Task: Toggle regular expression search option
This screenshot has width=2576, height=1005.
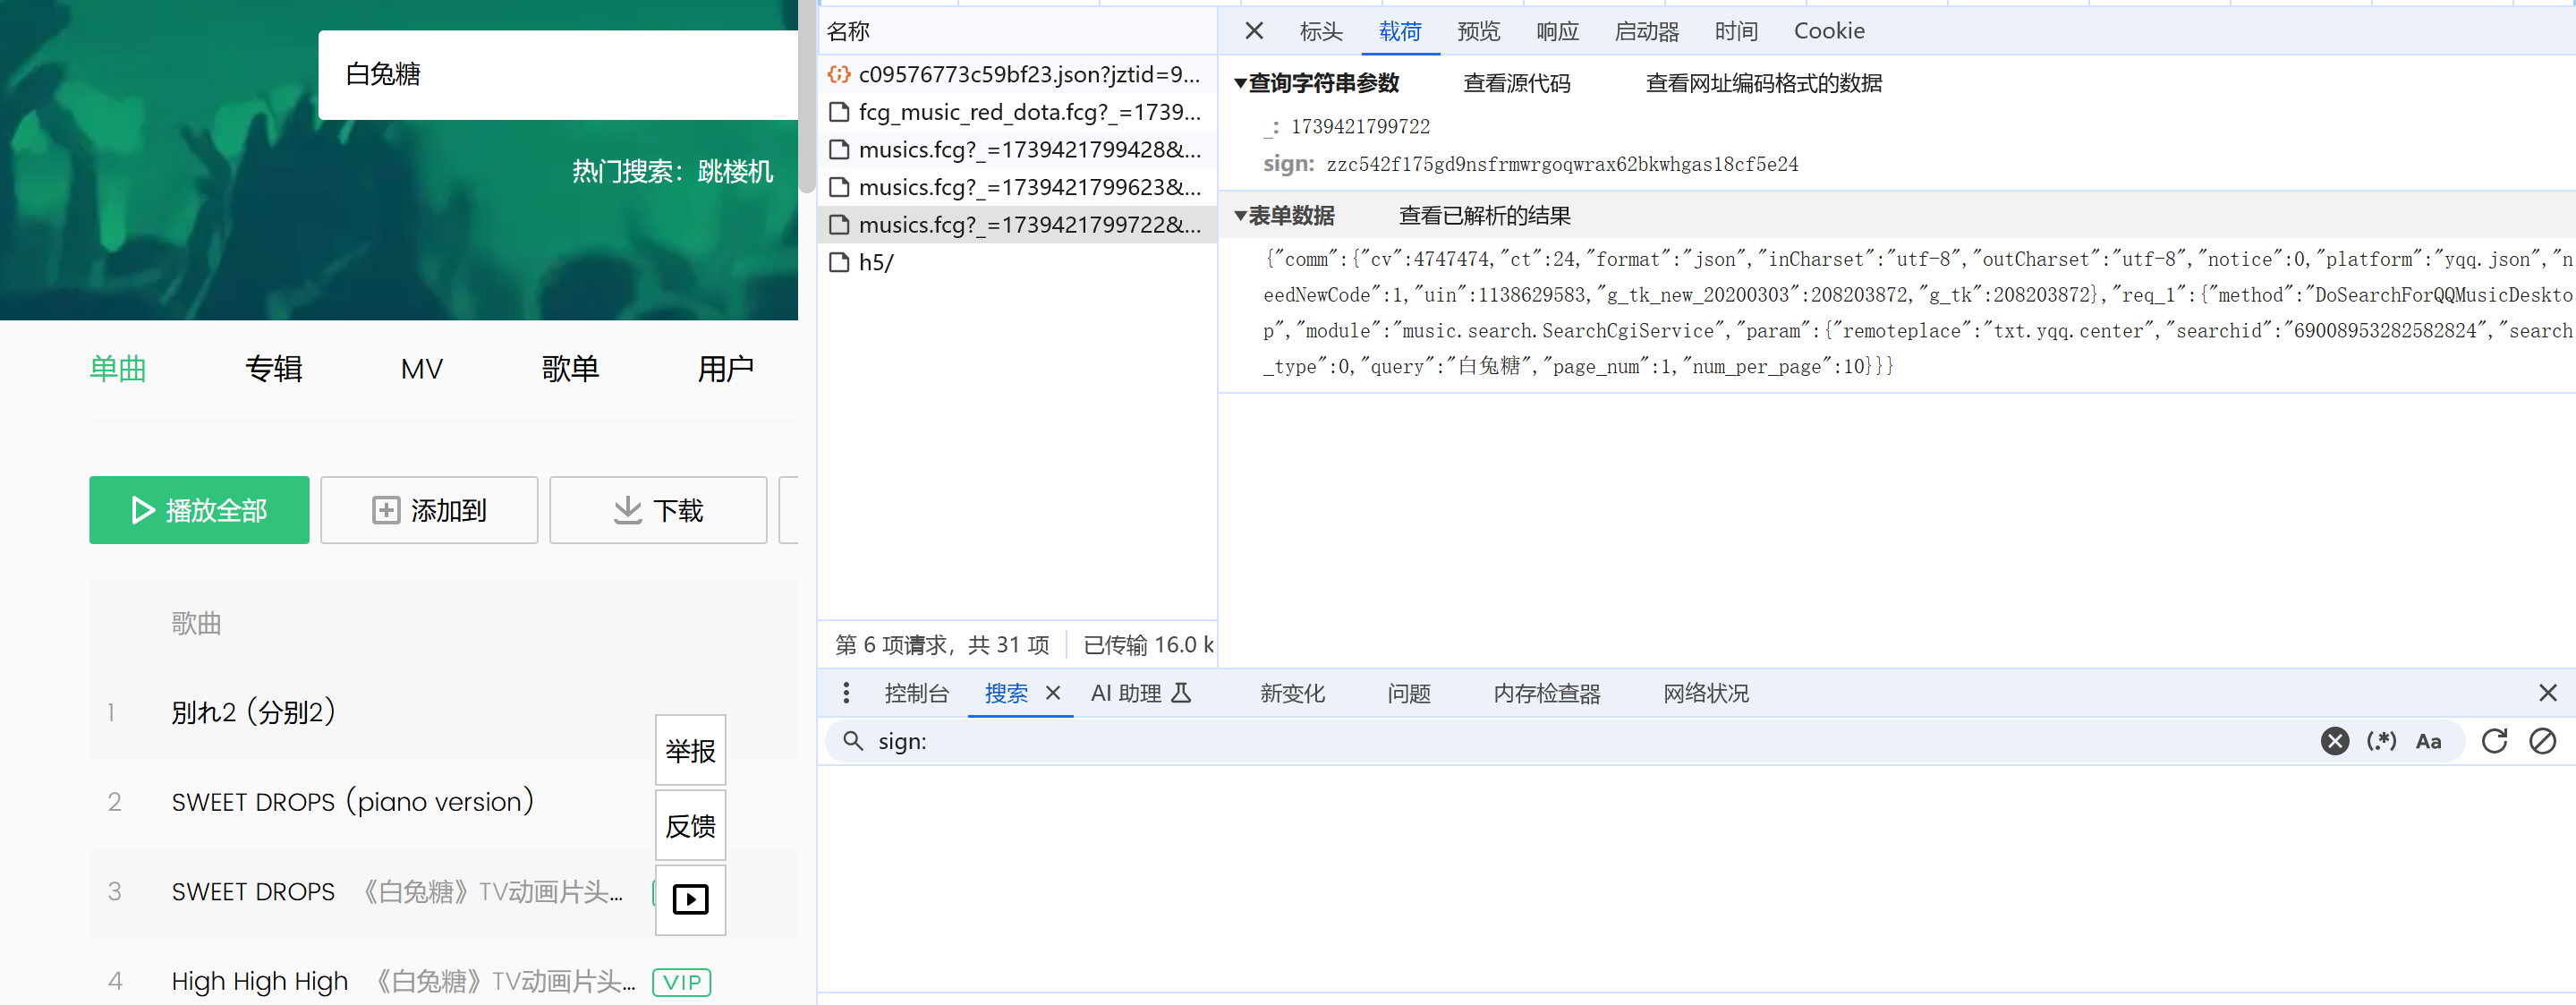Action: coord(2381,741)
